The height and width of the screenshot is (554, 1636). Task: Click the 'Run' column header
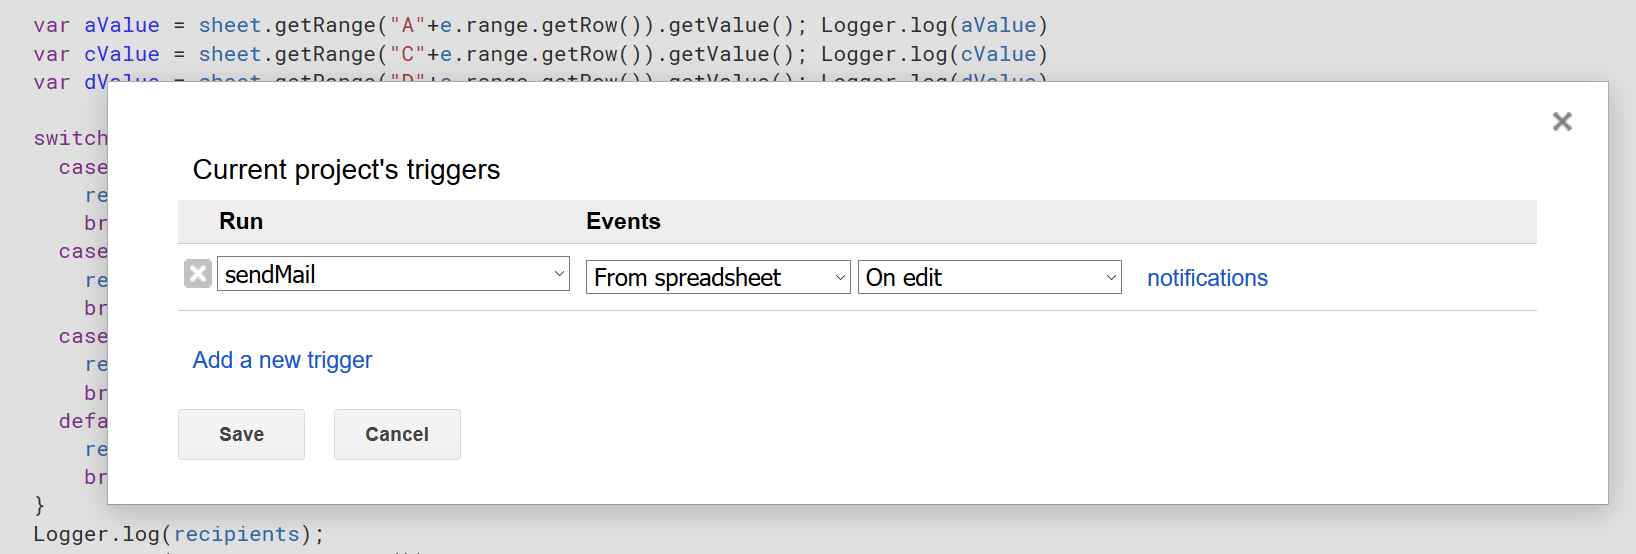pos(241,221)
